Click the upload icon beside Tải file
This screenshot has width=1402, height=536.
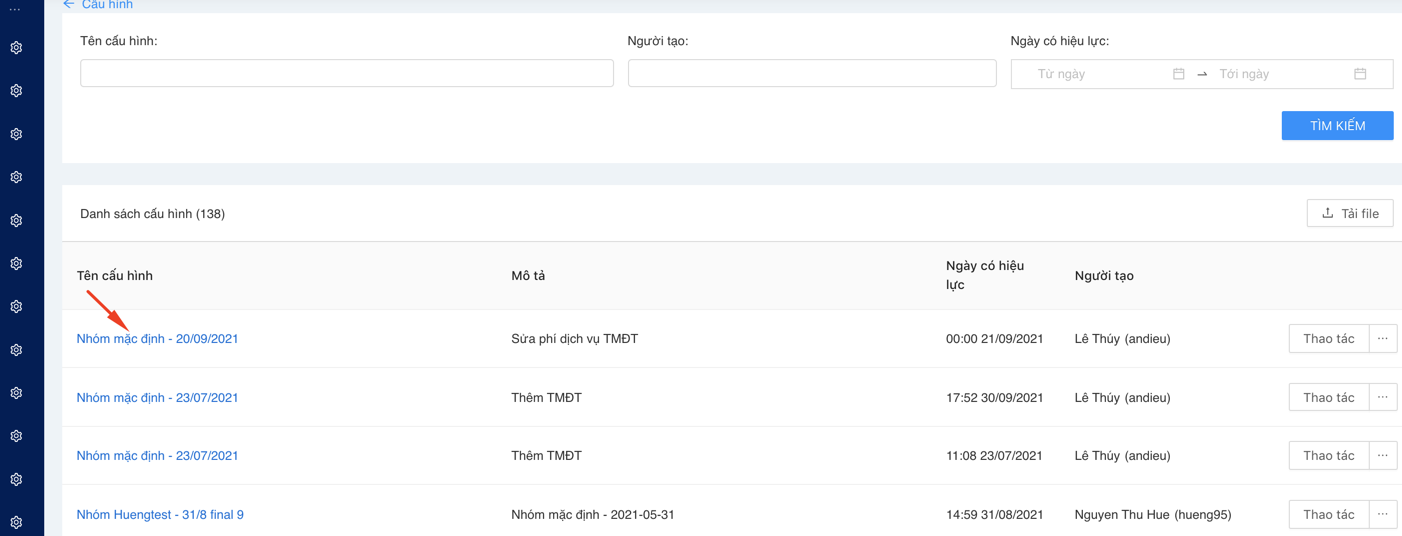pyautogui.click(x=1327, y=213)
